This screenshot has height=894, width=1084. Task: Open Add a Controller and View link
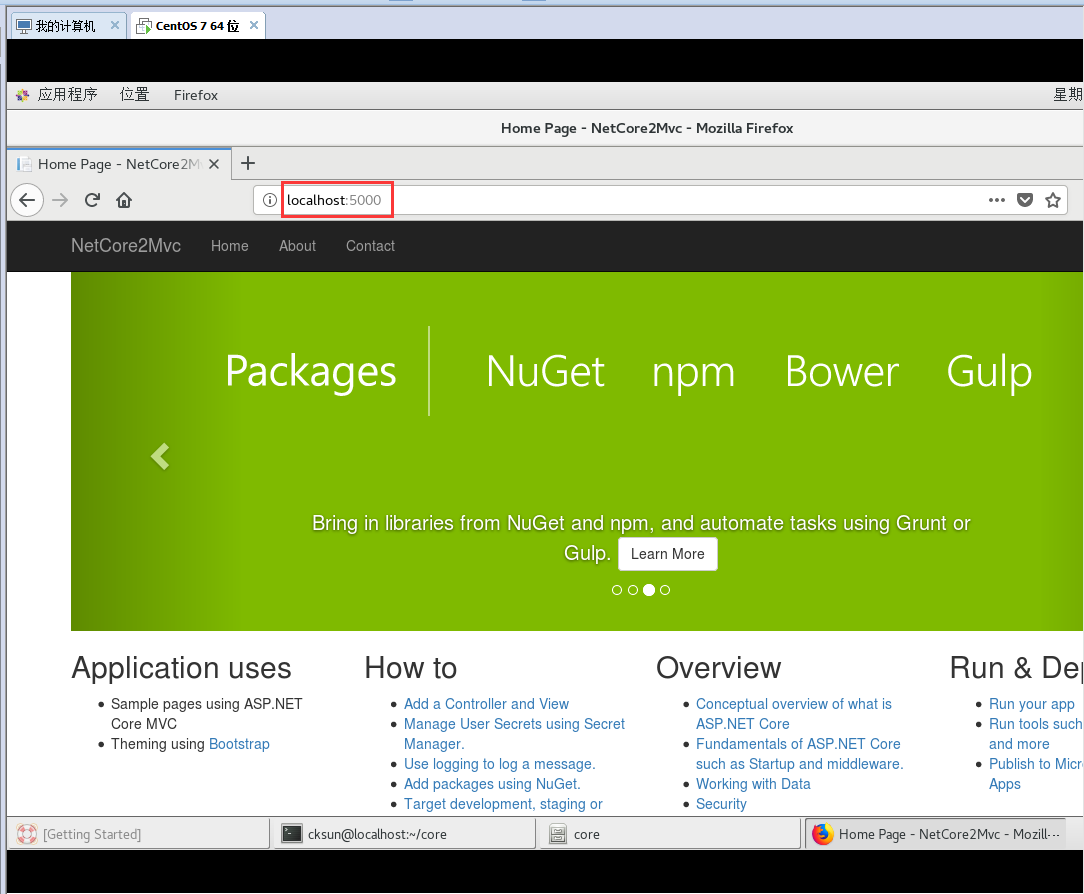(486, 704)
